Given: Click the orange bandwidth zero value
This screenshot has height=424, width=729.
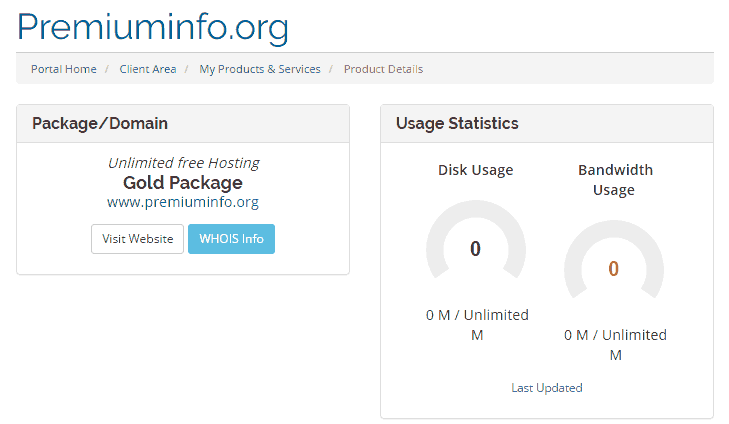Looking at the screenshot, I should (614, 269).
